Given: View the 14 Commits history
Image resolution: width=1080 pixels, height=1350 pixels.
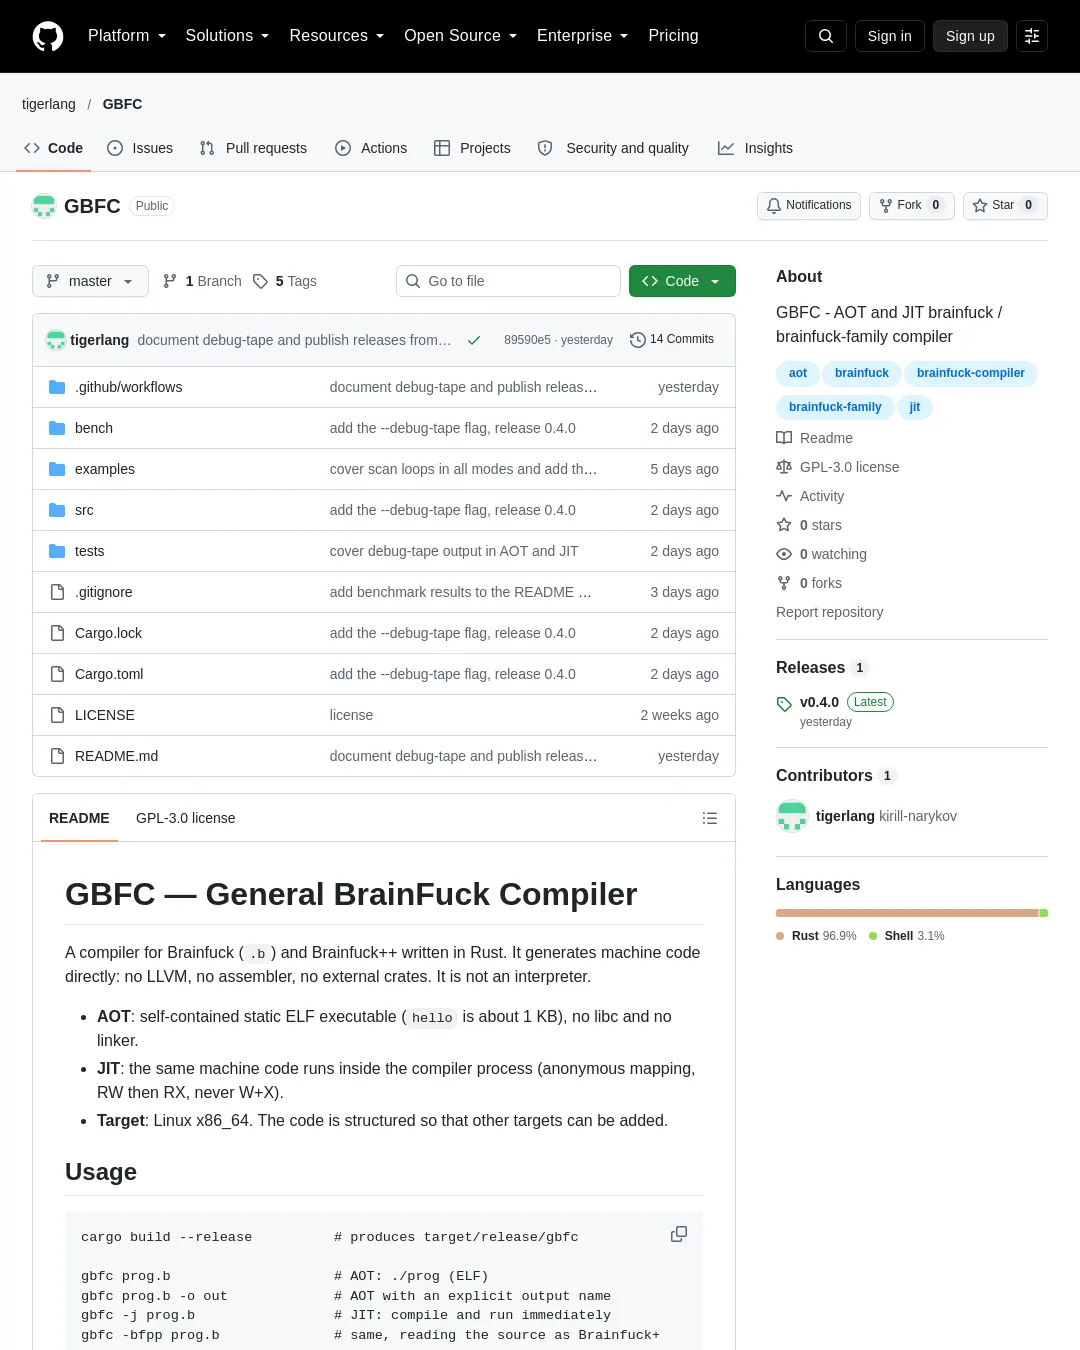Looking at the screenshot, I should click(672, 340).
